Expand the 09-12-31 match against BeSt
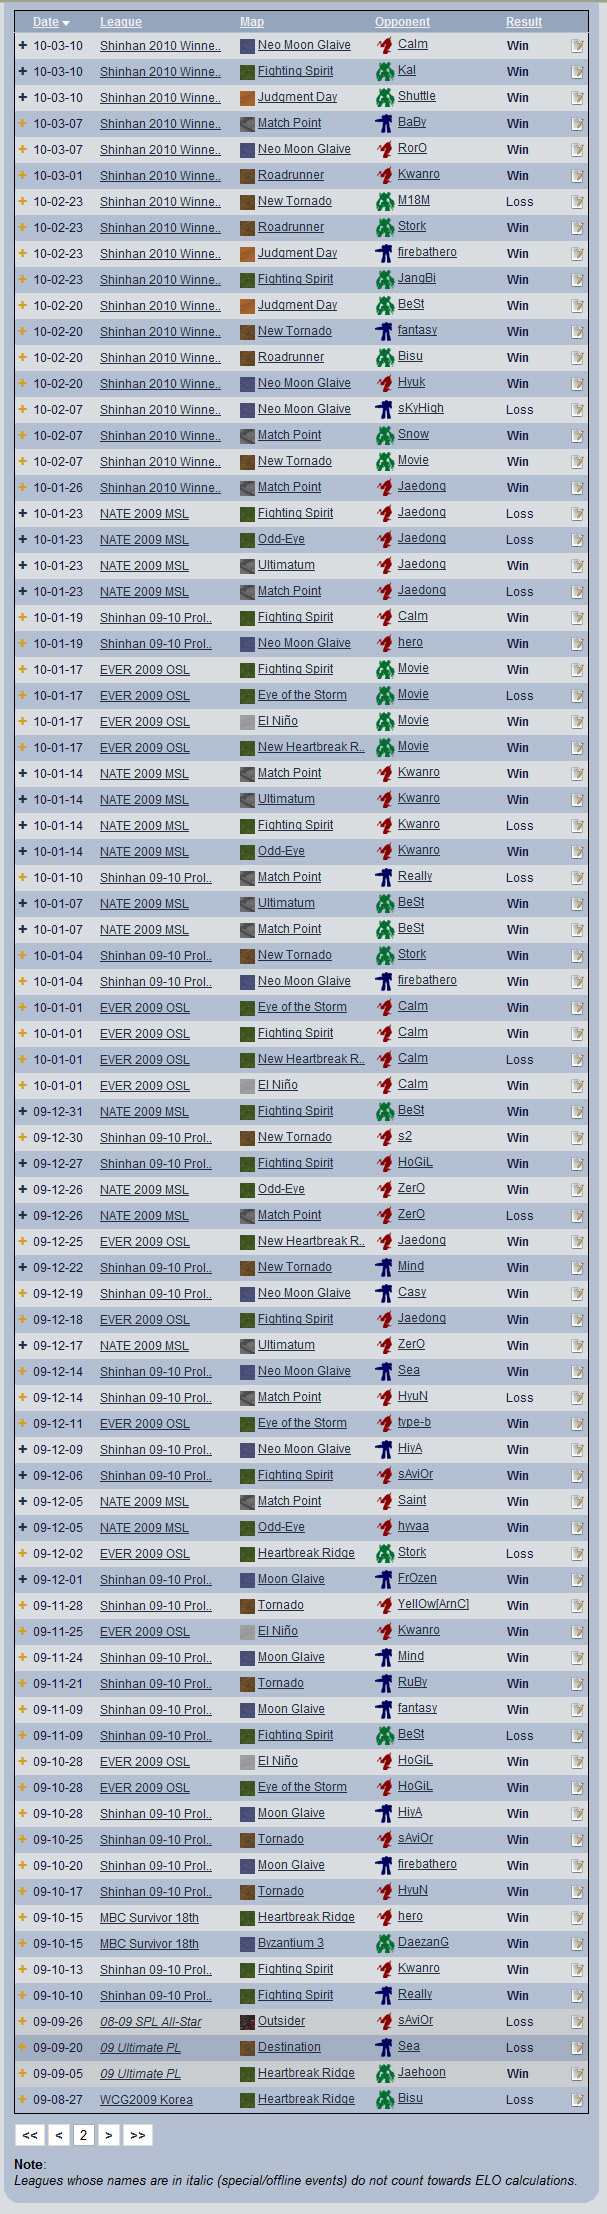 23,1112
